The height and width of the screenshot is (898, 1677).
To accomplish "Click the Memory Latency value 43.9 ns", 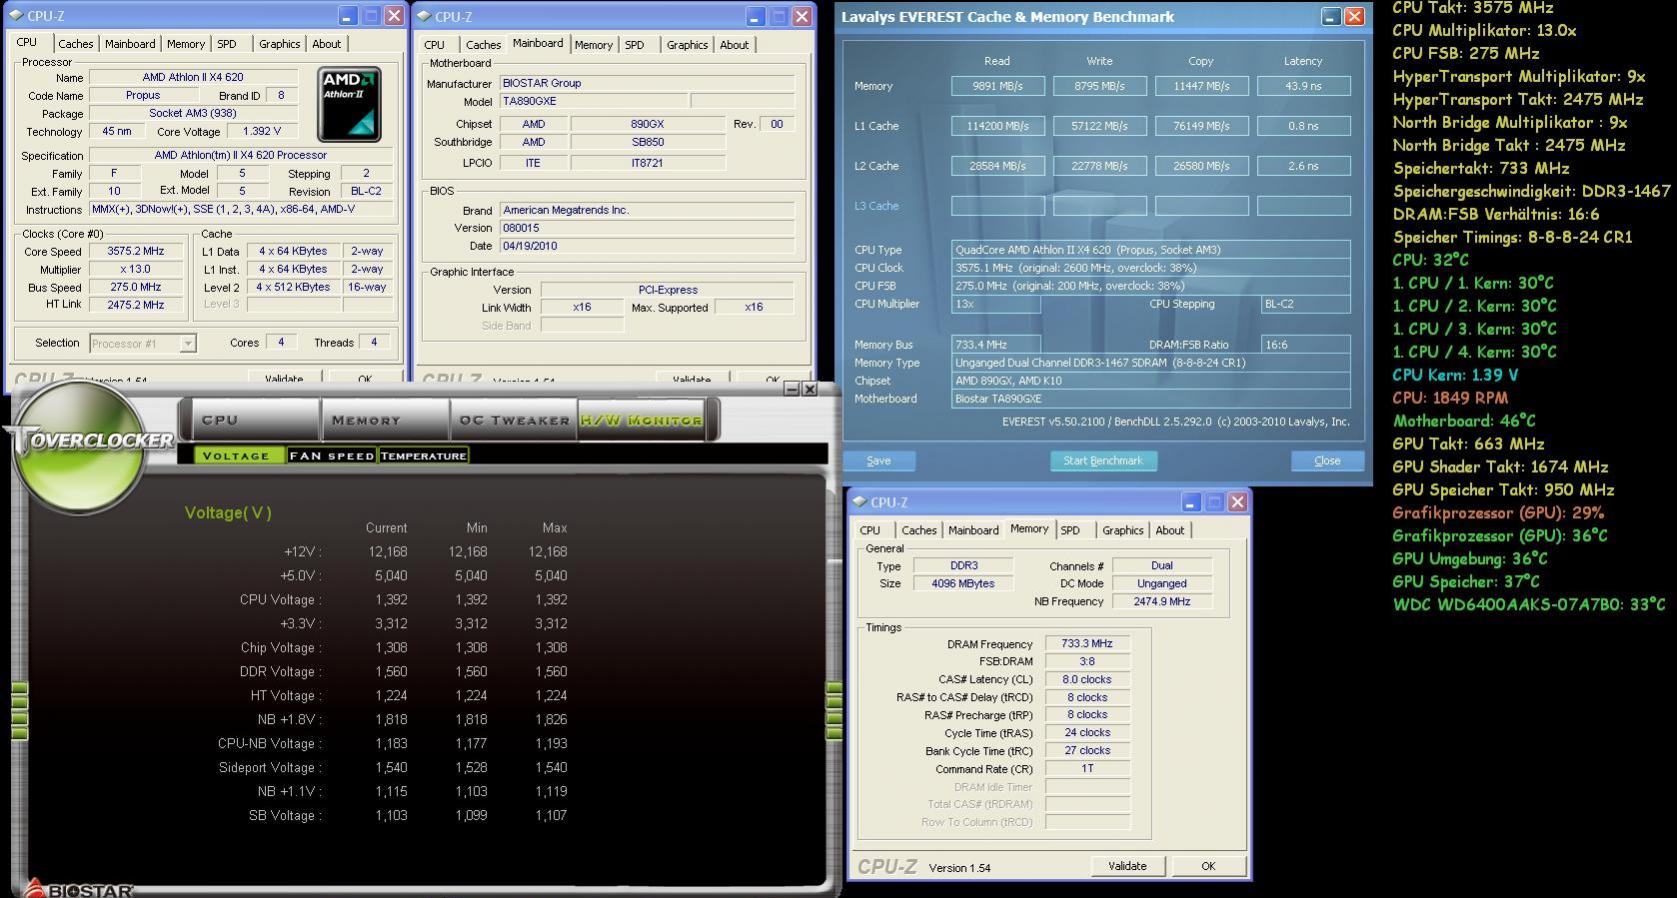I will [1303, 86].
